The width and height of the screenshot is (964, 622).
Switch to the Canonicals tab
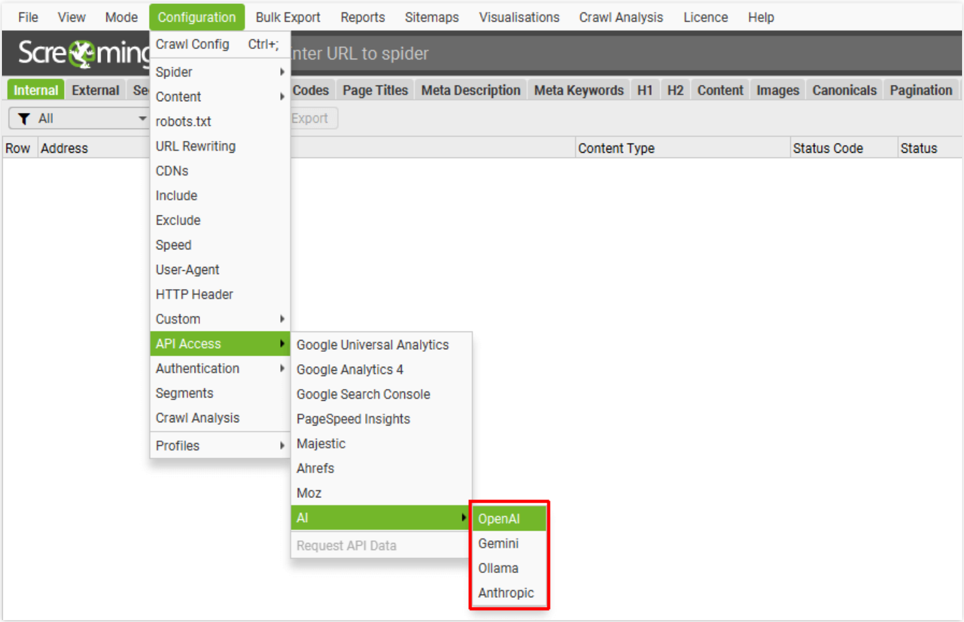[844, 90]
